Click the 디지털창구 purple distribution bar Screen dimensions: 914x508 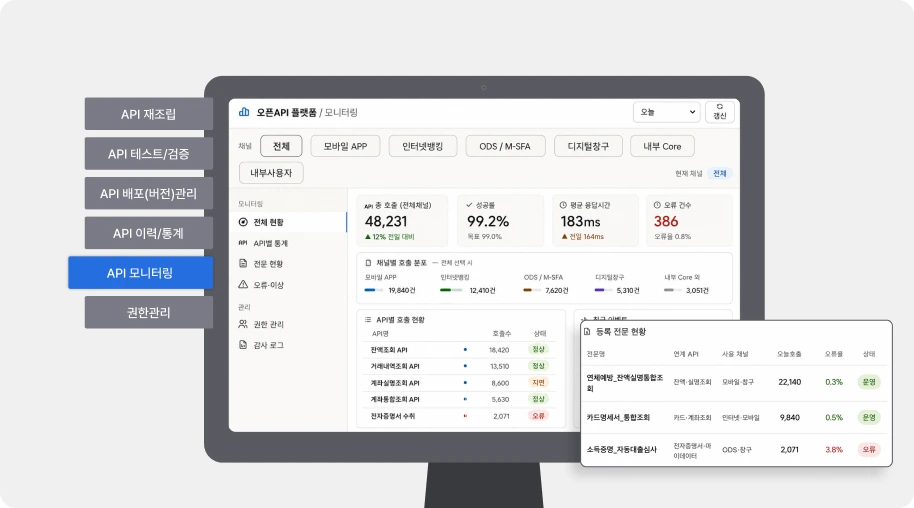(x=603, y=290)
